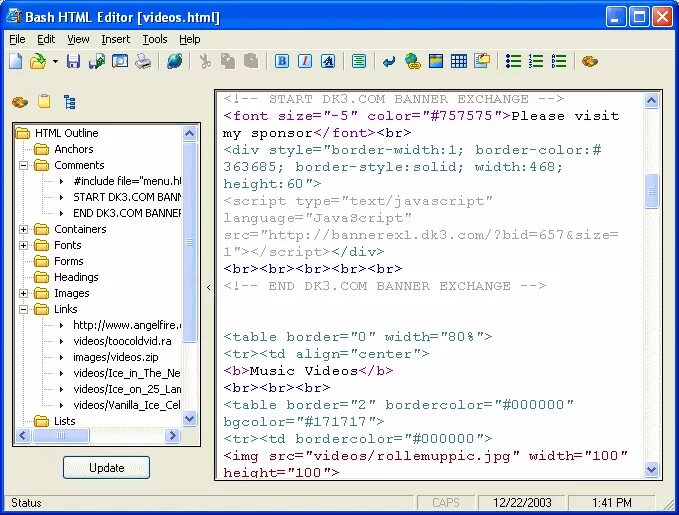This screenshot has height=515, width=679.
Task: Open a file with the folder toolbar icon
Action: [38, 62]
